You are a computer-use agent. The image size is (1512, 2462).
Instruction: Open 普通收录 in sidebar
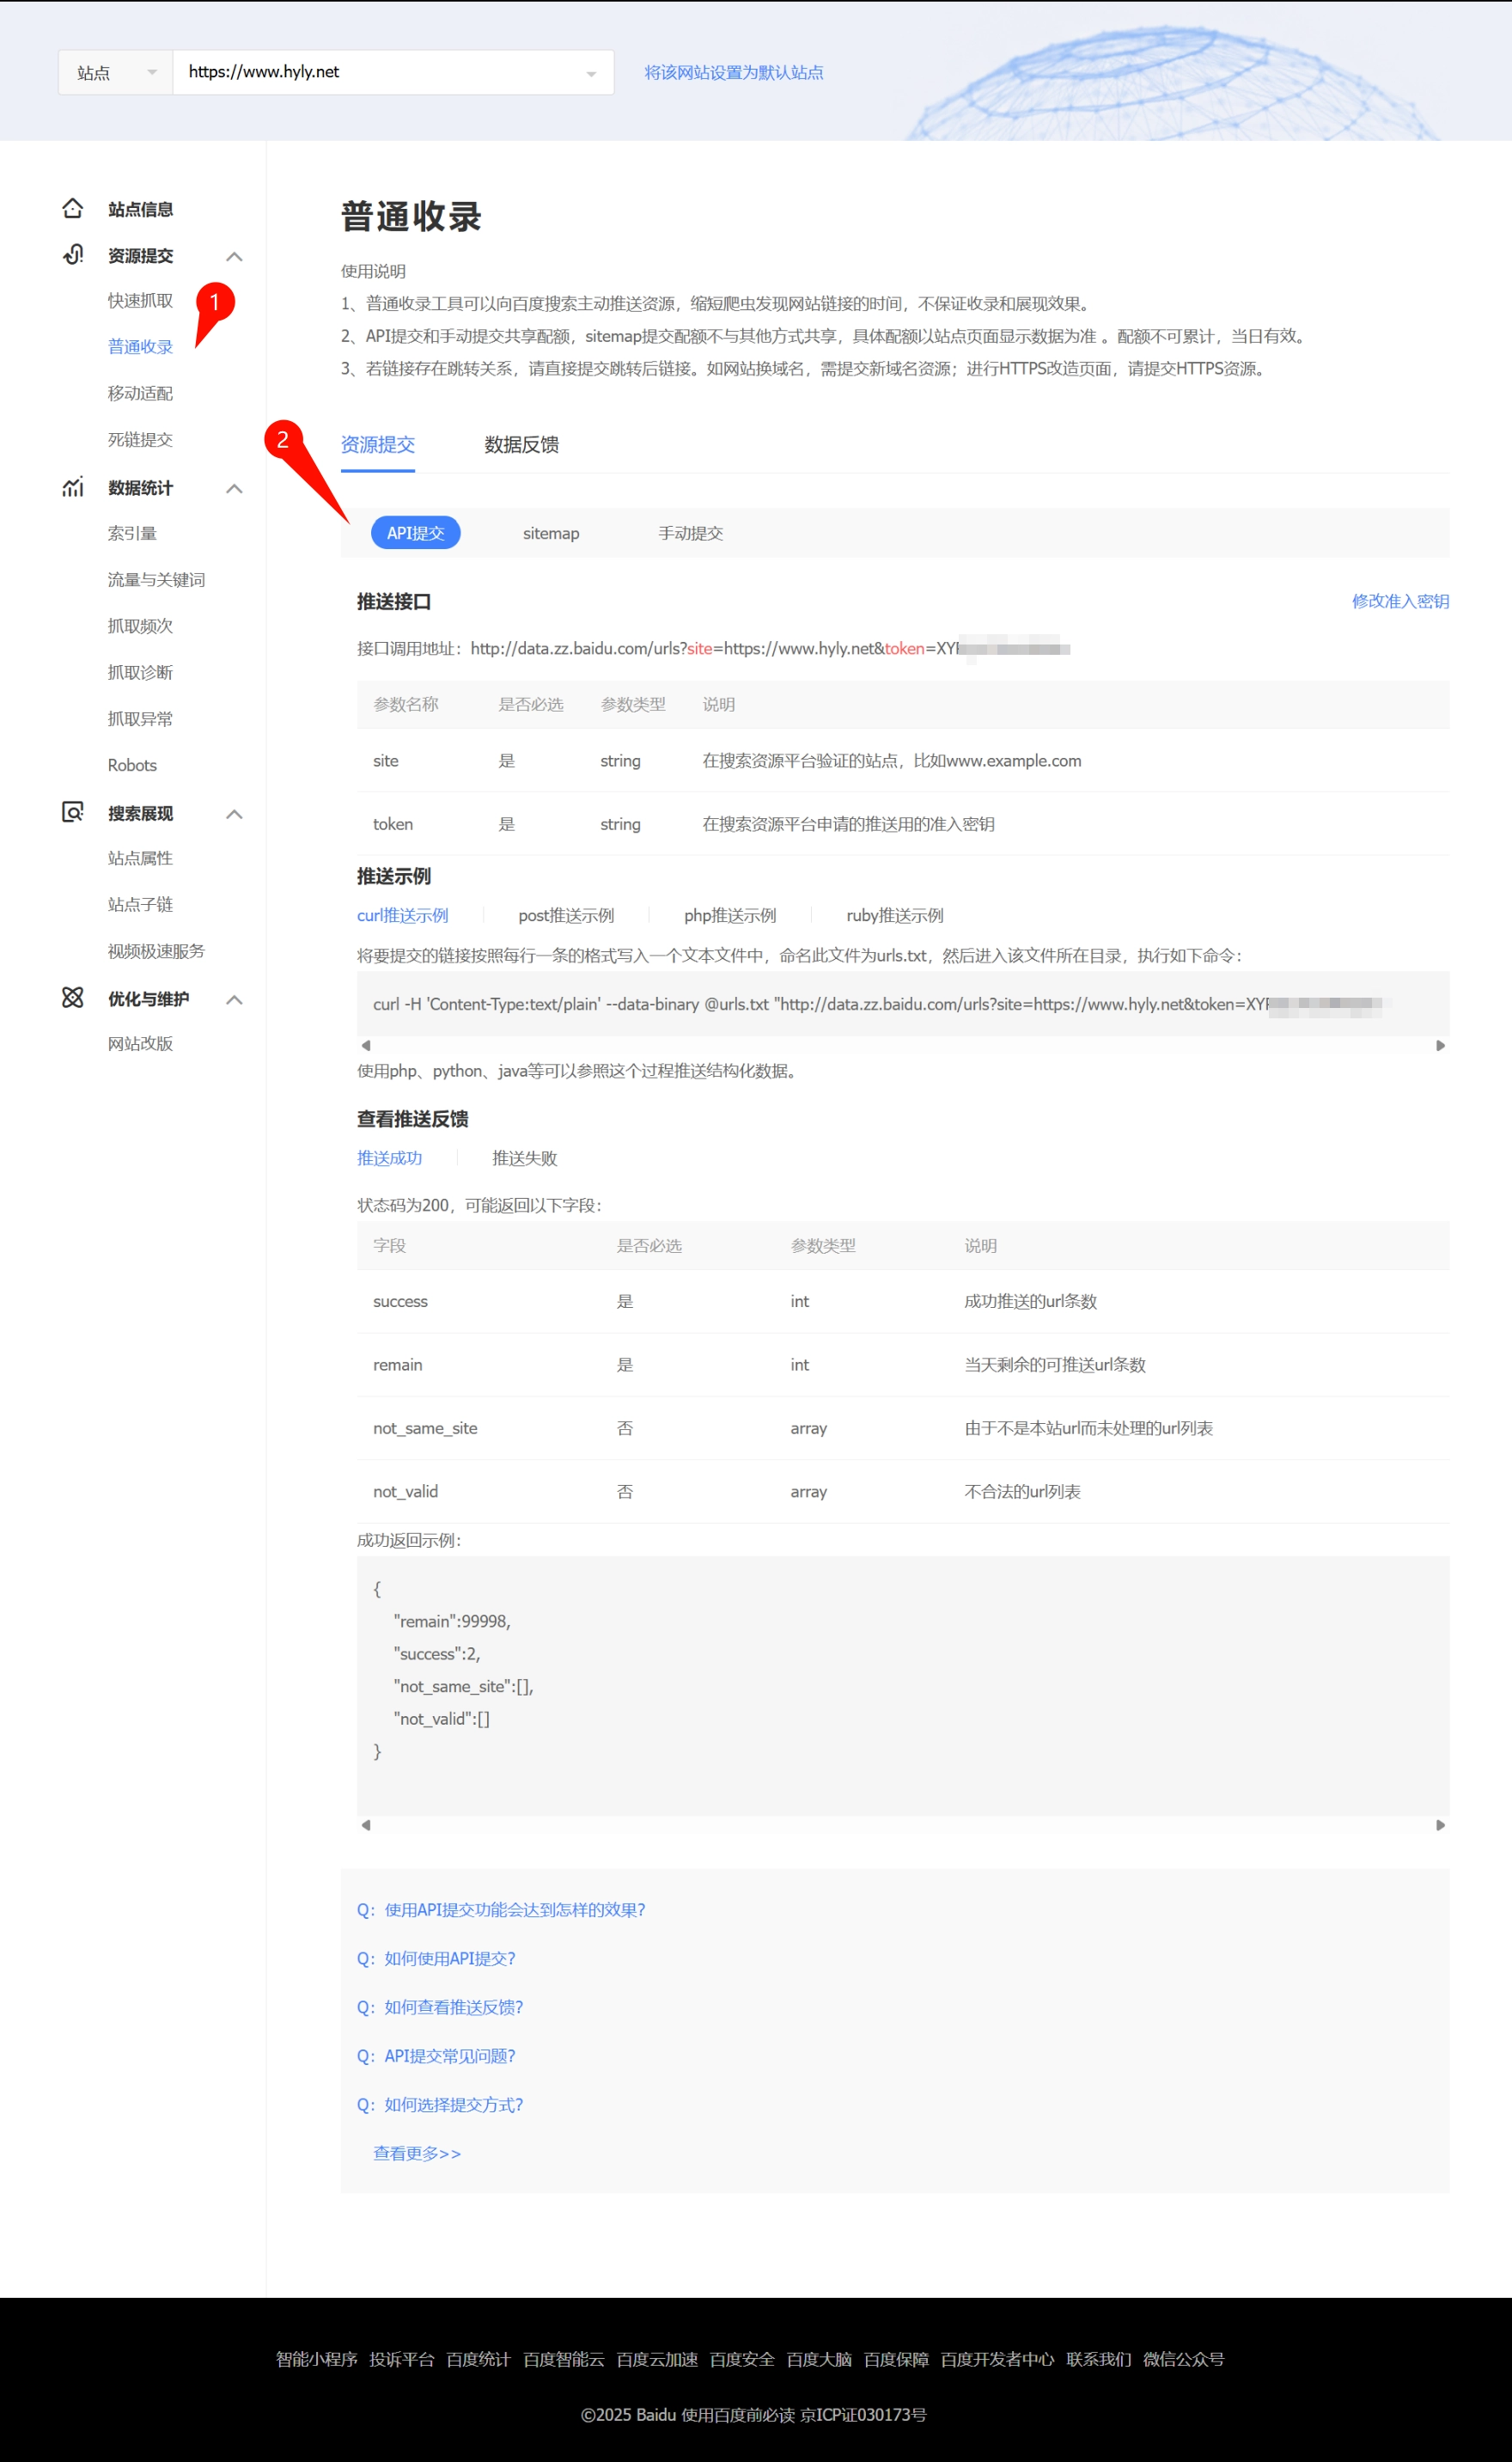pyautogui.click(x=141, y=347)
